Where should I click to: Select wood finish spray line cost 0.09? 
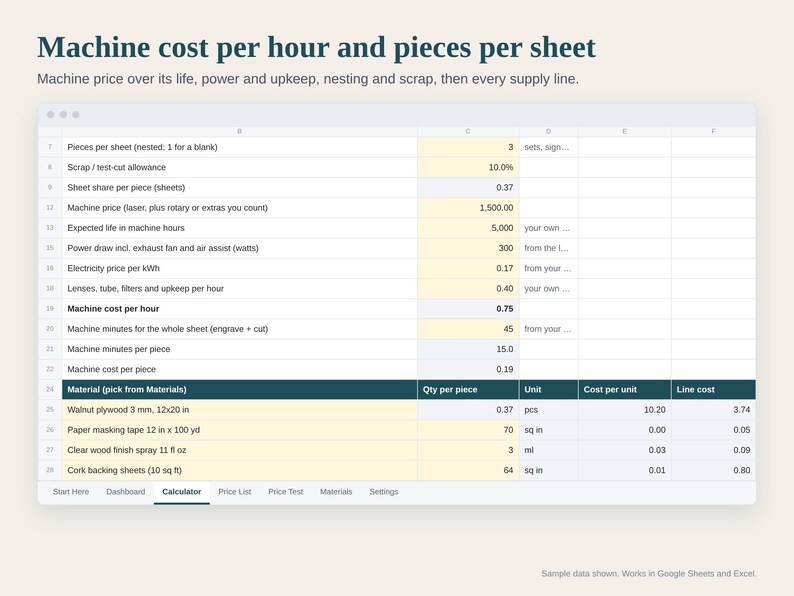[713, 450]
